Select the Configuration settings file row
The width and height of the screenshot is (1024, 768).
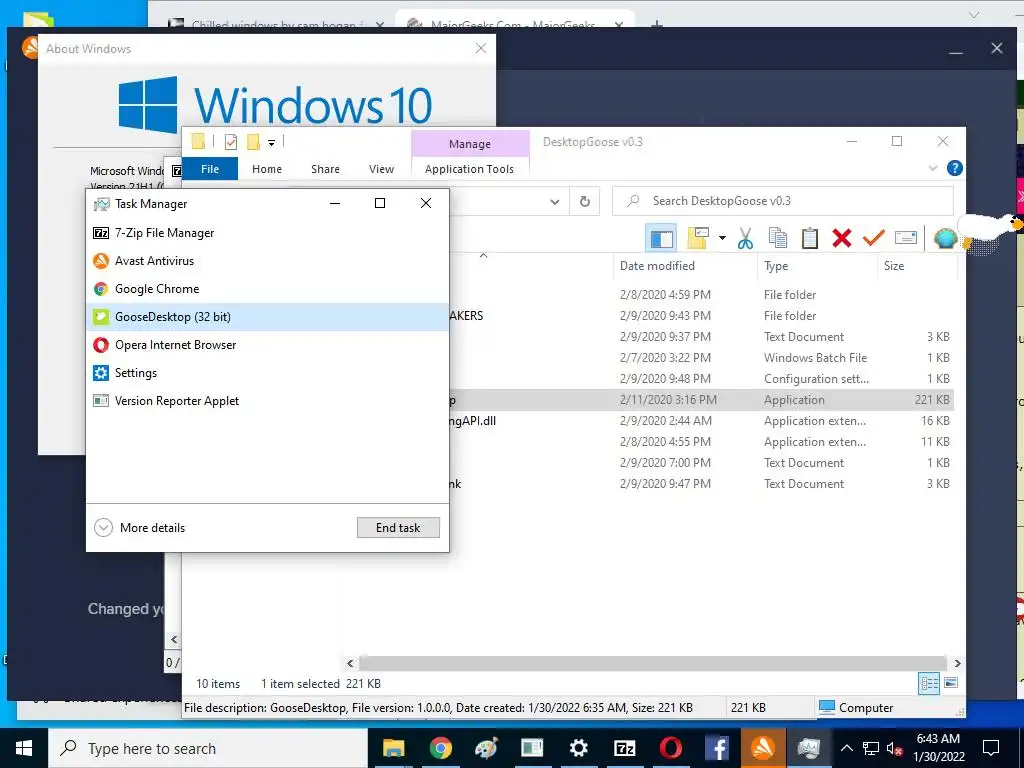[x=700, y=379]
